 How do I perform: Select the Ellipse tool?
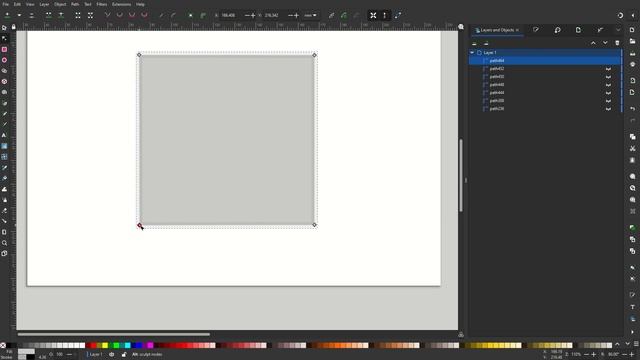4,60
